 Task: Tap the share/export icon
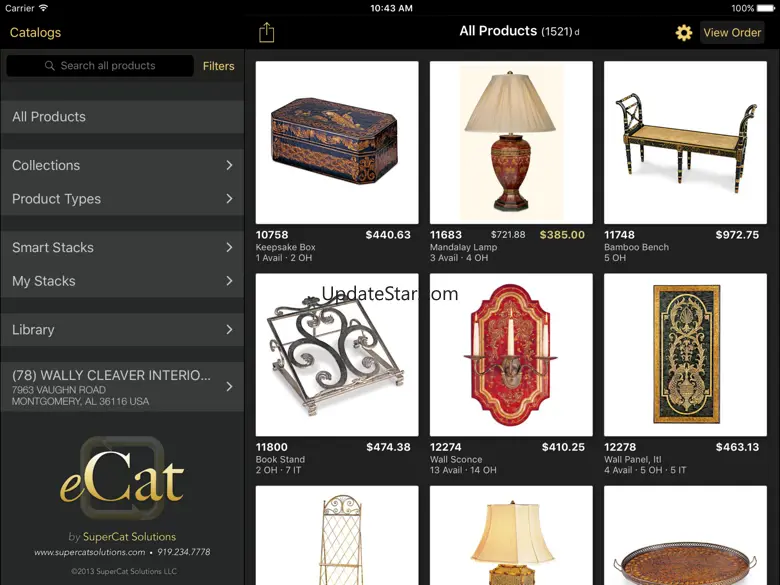pos(267,32)
